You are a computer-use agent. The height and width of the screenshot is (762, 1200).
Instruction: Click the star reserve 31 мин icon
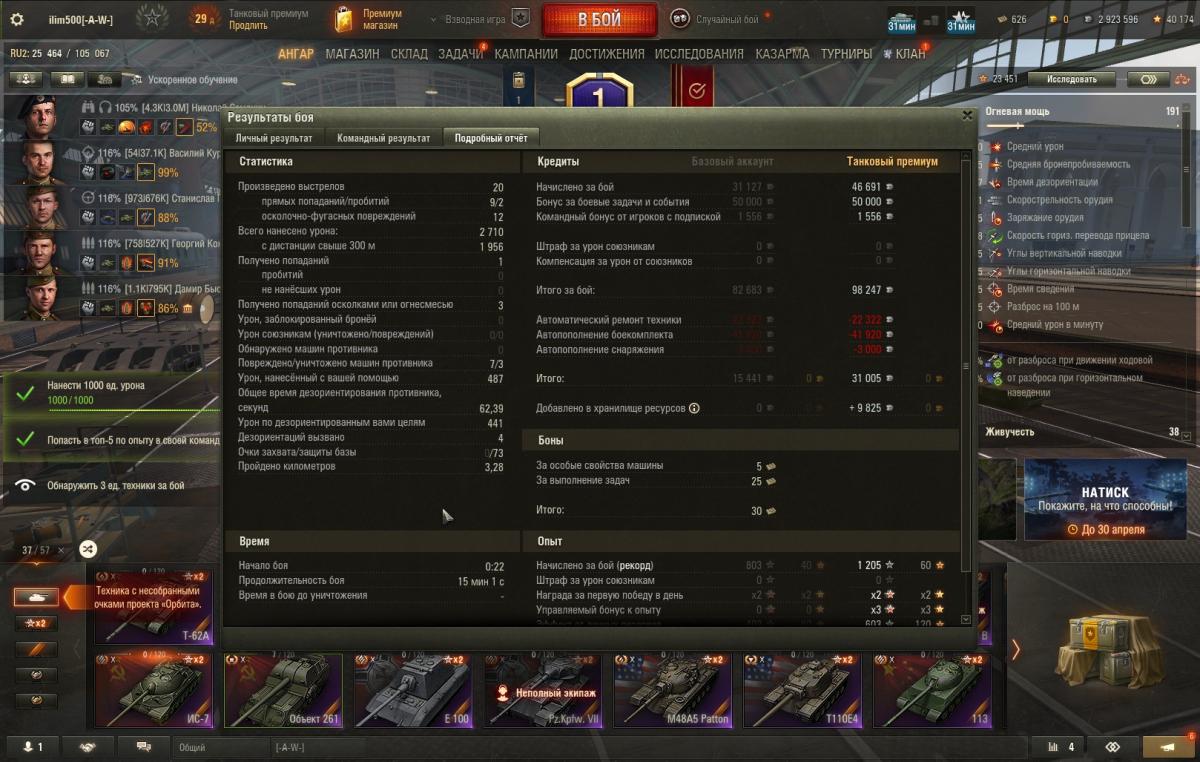point(960,20)
